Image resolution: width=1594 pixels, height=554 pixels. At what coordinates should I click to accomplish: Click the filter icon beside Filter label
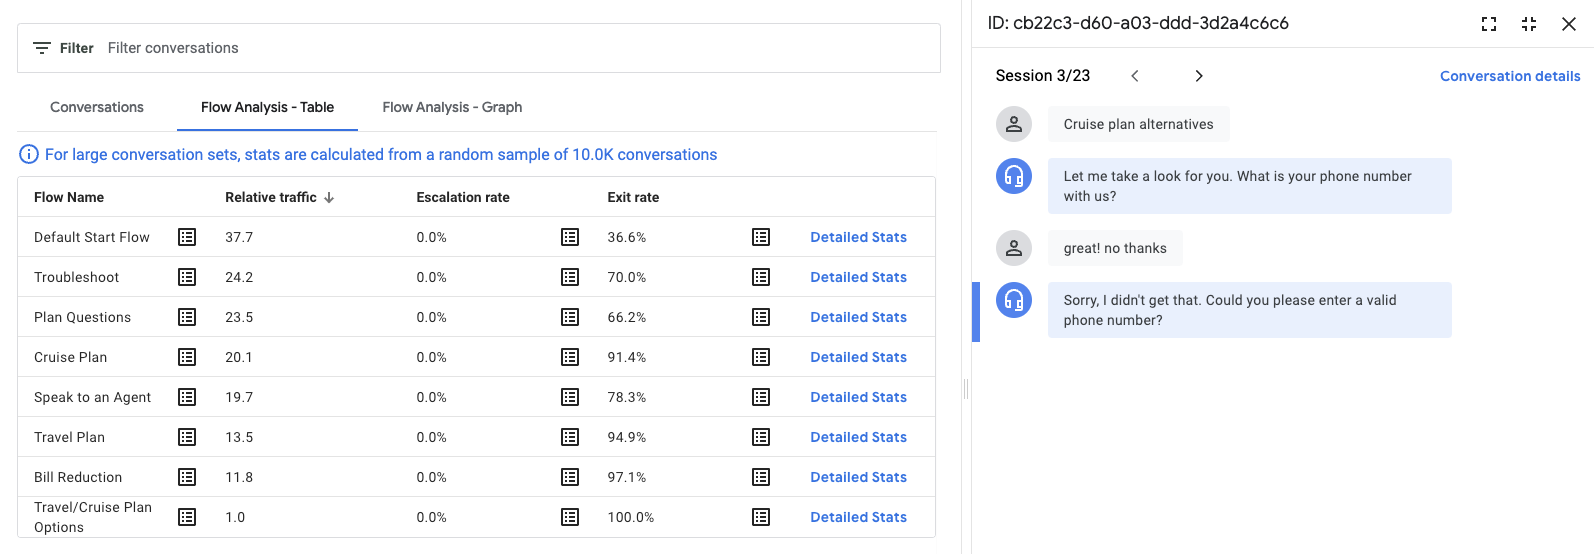pos(42,48)
